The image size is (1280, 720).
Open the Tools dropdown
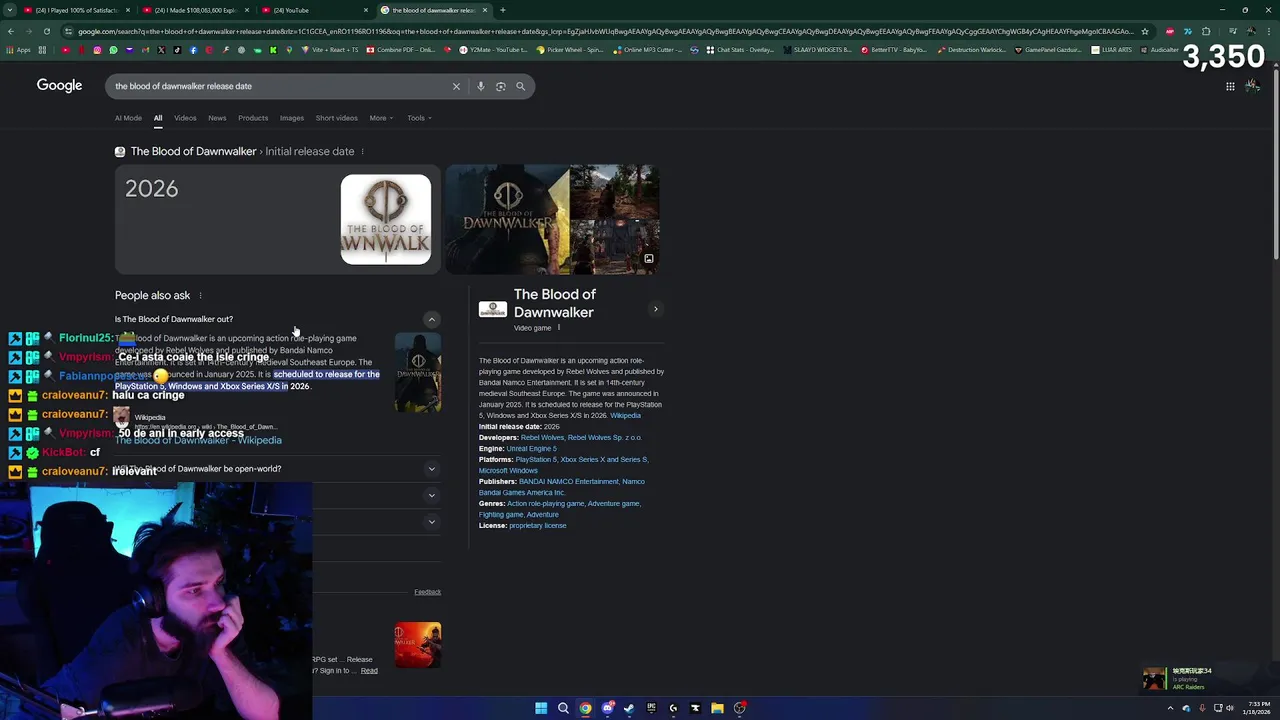click(x=419, y=118)
